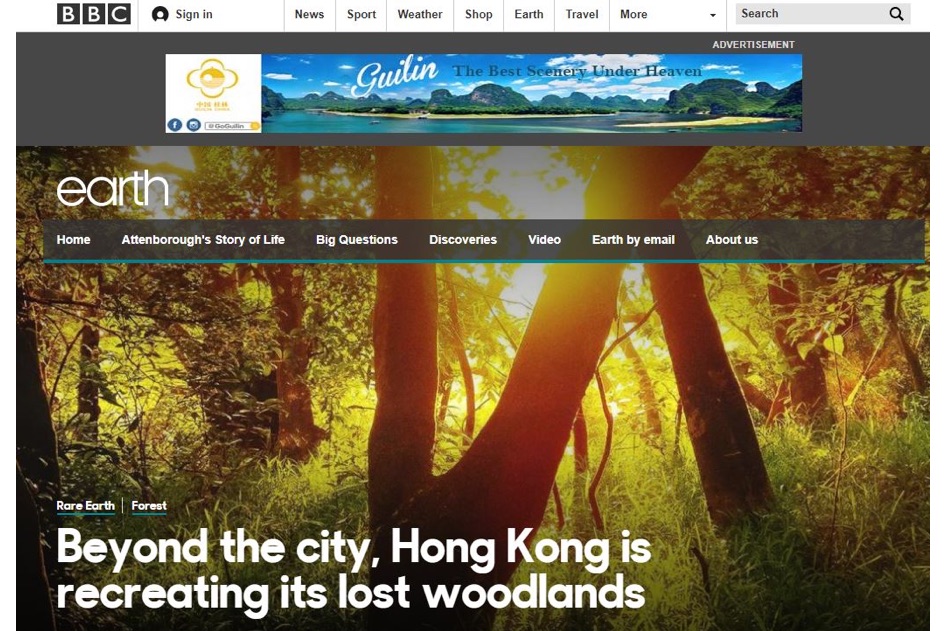Image resolution: width=946 pixels, height=631 pixels.
Task: Expand the More menu dropdown arrow
Action: click(x=713, y=15)
